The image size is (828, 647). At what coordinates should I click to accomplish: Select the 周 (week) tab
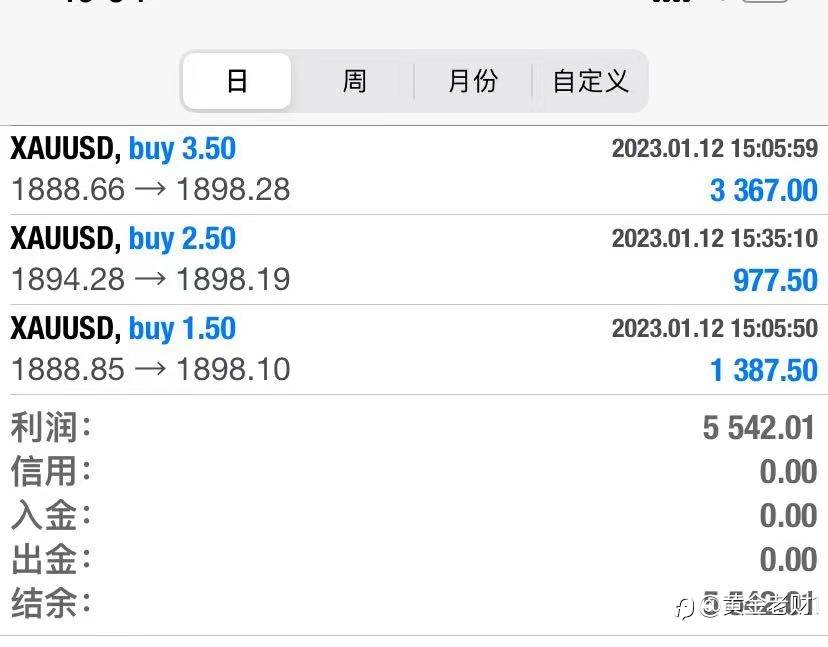pos(354,81)
